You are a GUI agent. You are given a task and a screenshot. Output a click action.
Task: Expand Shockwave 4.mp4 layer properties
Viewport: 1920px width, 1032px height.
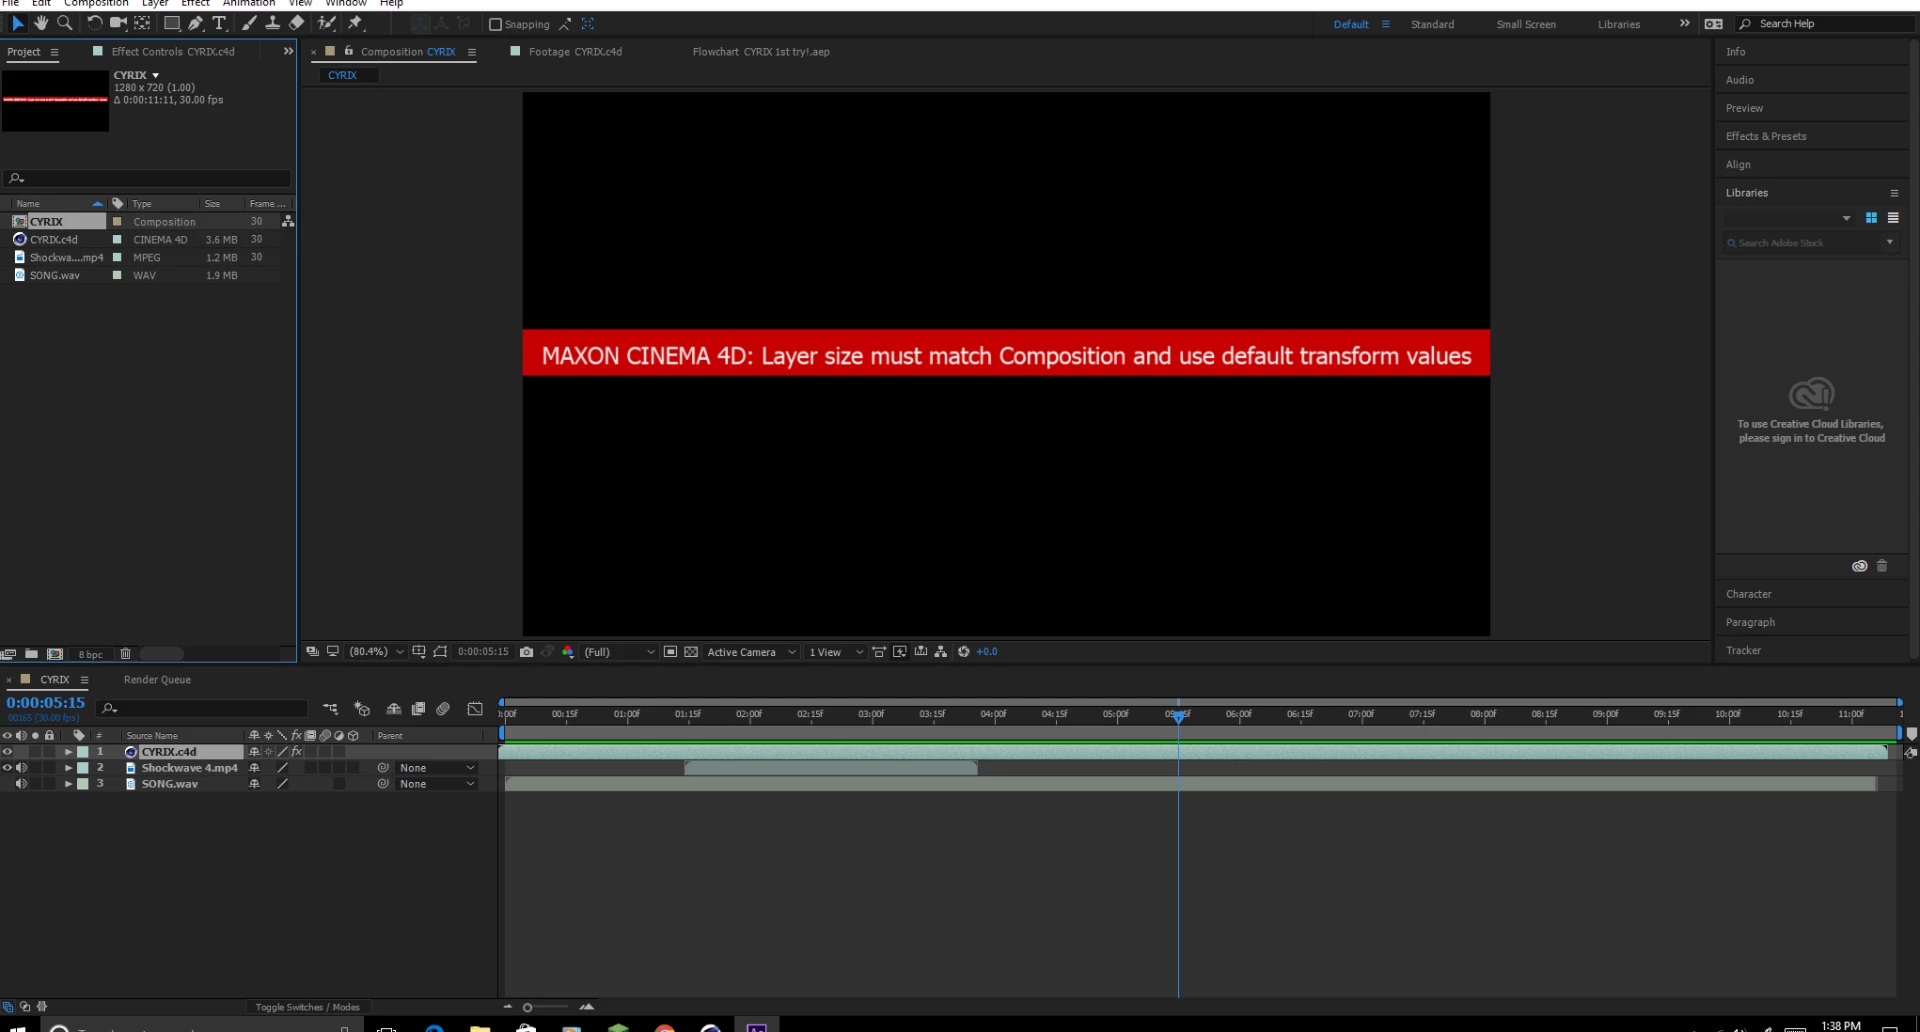point(68,768)
